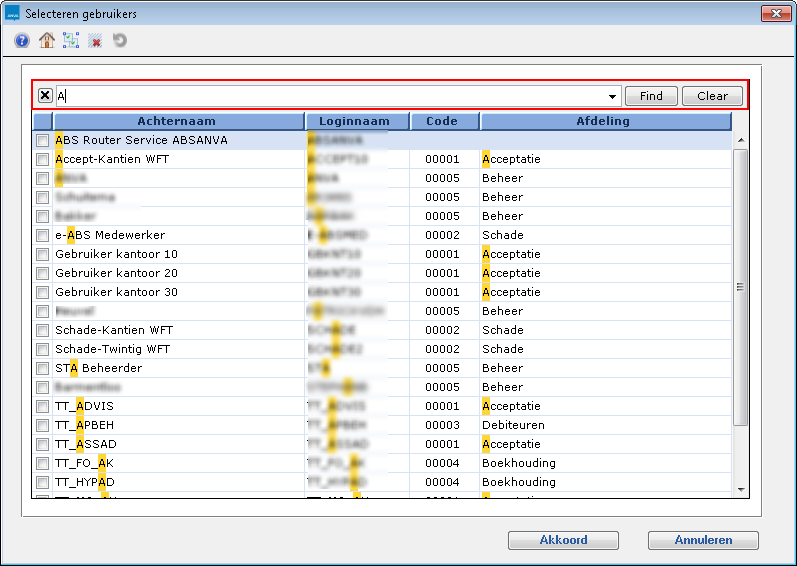Close the search bar with the X icon
The image size is (797, 566).
pos(45,96)
